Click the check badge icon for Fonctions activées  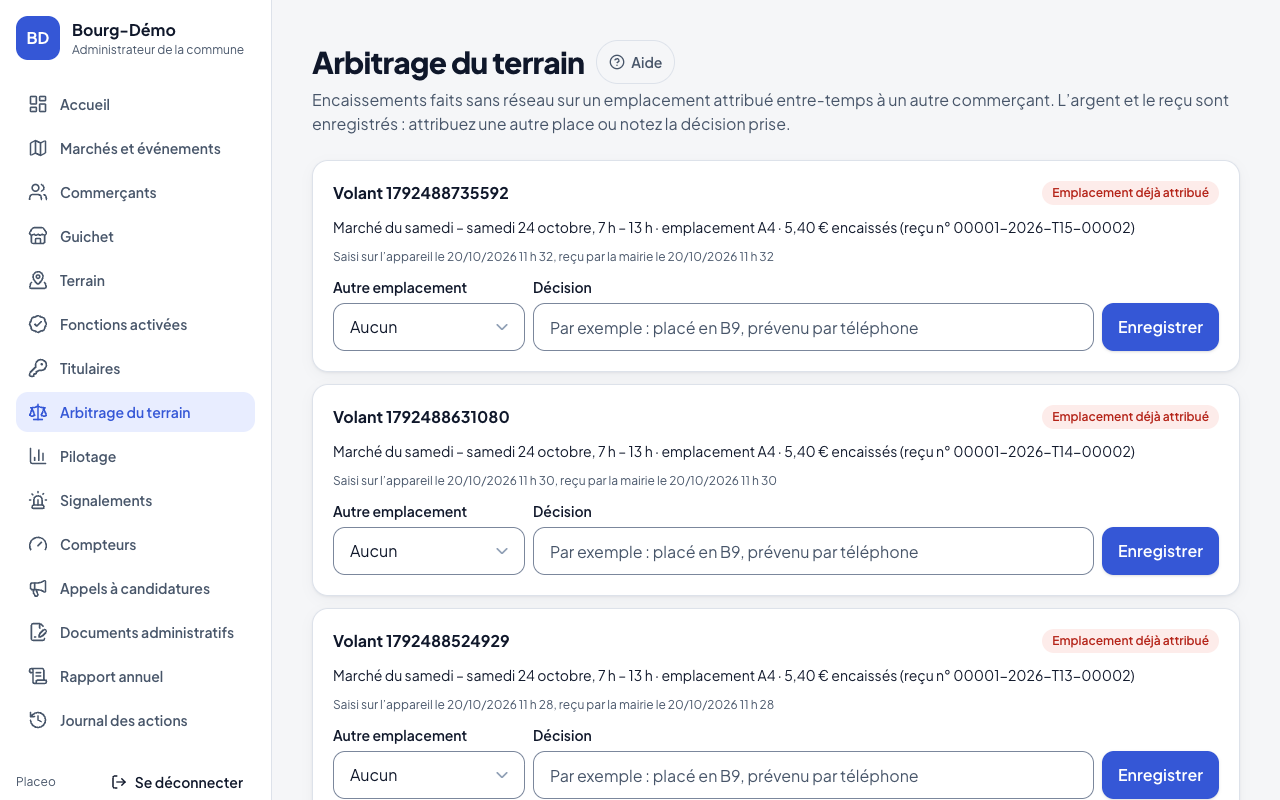[x=38, y=324]
